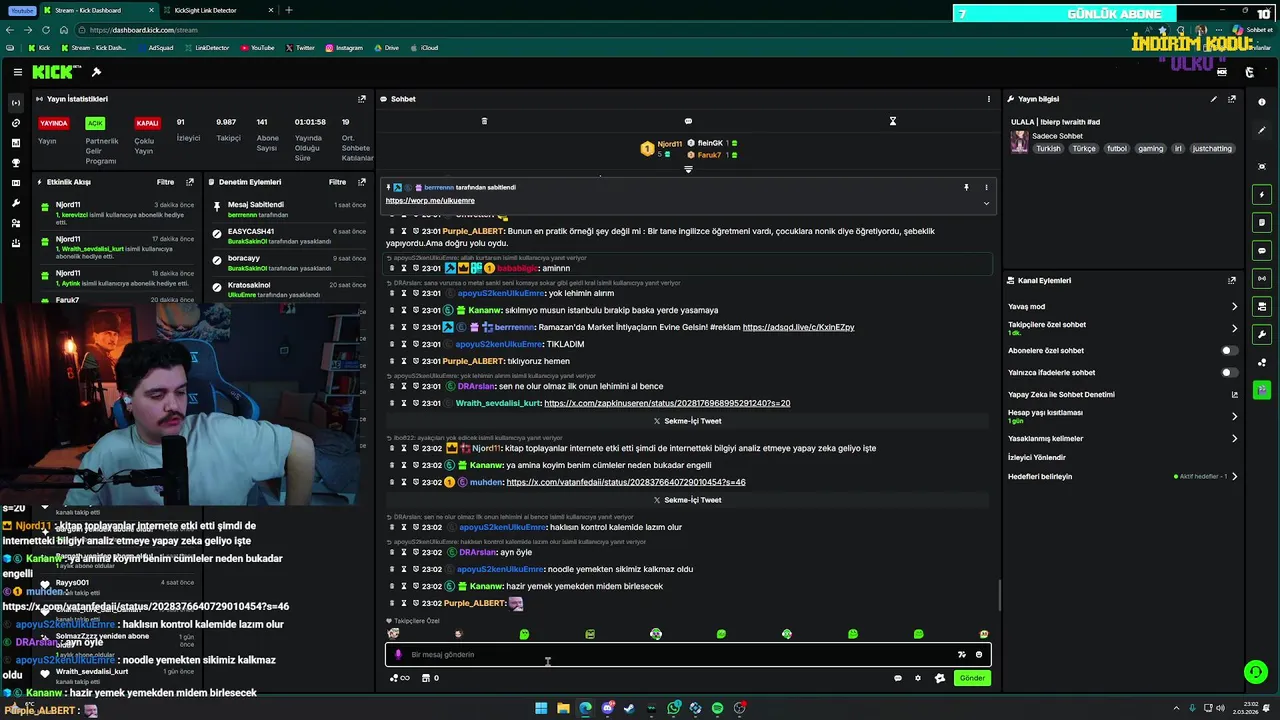This screenshot has width=1280, height=720.
Task: Open muhden's x.com vatanfedaii link
Action: click(x=626, y=482)
